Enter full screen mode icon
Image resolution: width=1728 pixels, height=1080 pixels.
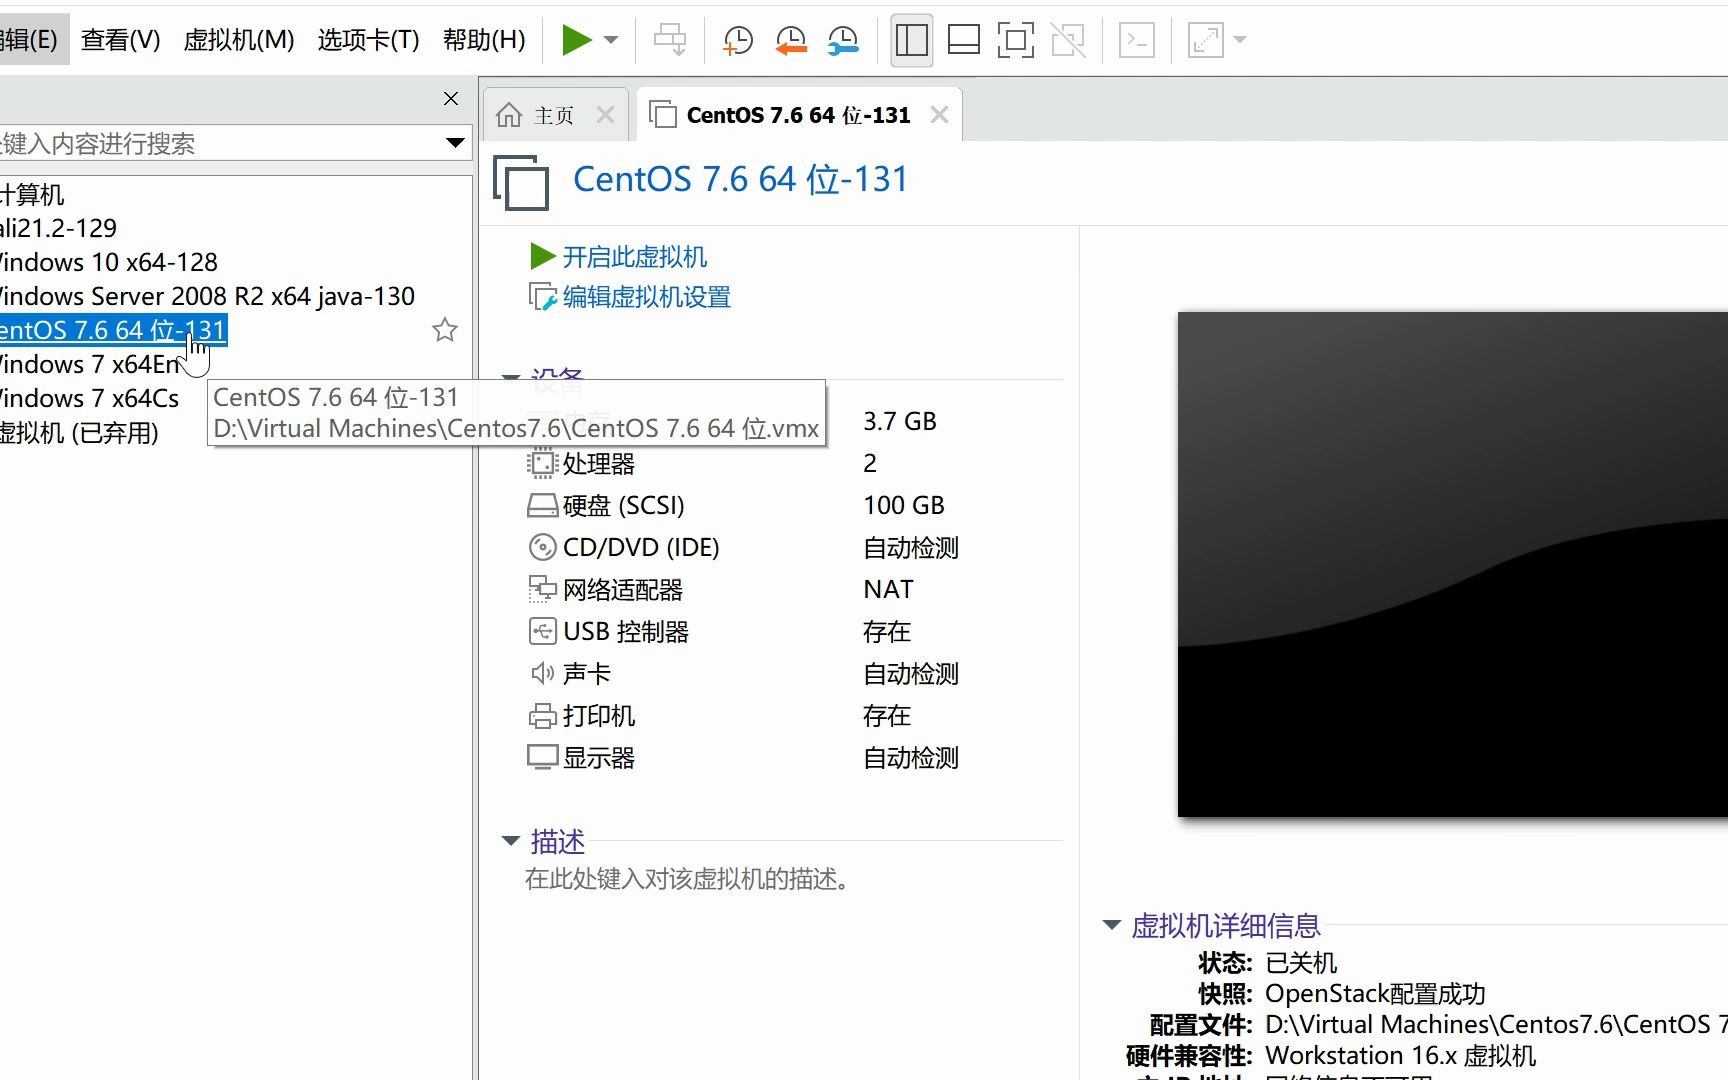pyautogui.click(x=1015, y=40)
